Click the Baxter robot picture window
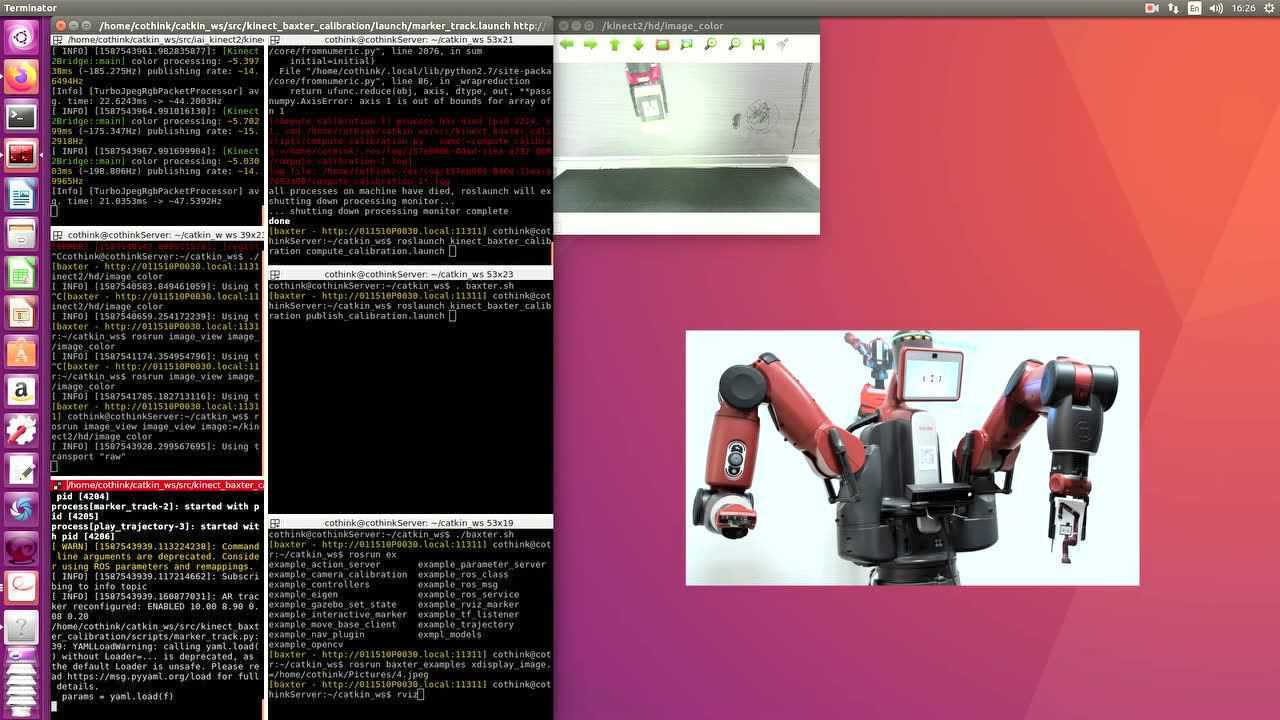This screenshot has height=720, width=1280. point(912,458)
